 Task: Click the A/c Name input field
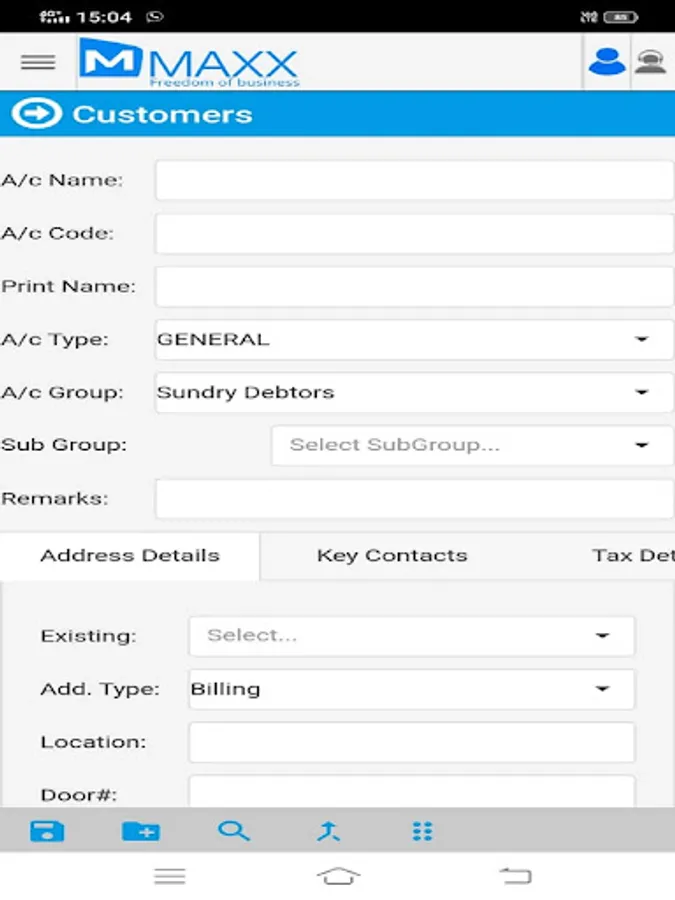pos(414,181)
